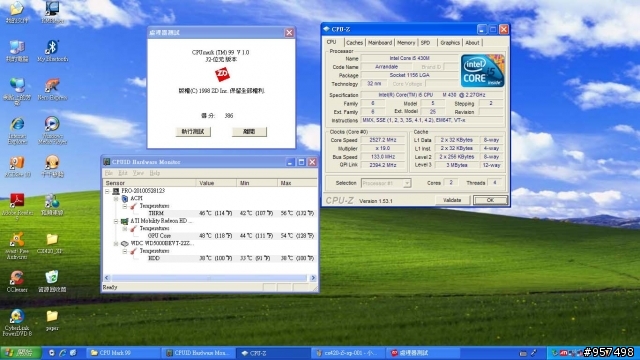Viewport: 640px width, 360px height.
Task: Click the WDC hard drive icon in tree
Action: (124, 244)
